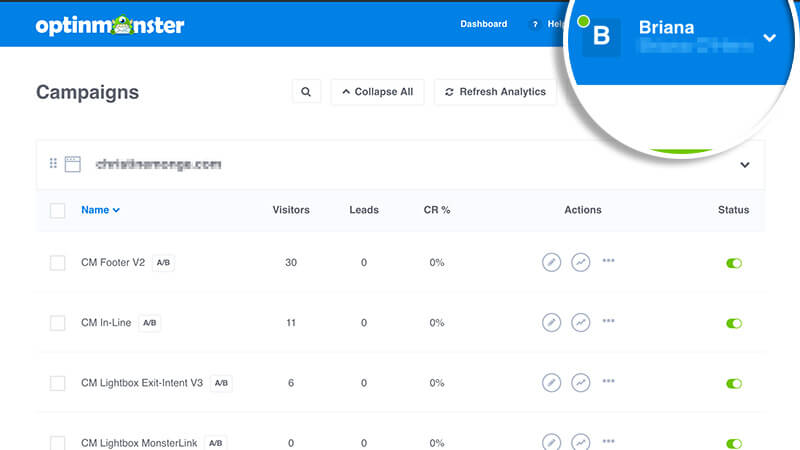This screenshot has height=450, width=800.
Task: Disable the CM In-Line status toggle
Action: (734, 324)
